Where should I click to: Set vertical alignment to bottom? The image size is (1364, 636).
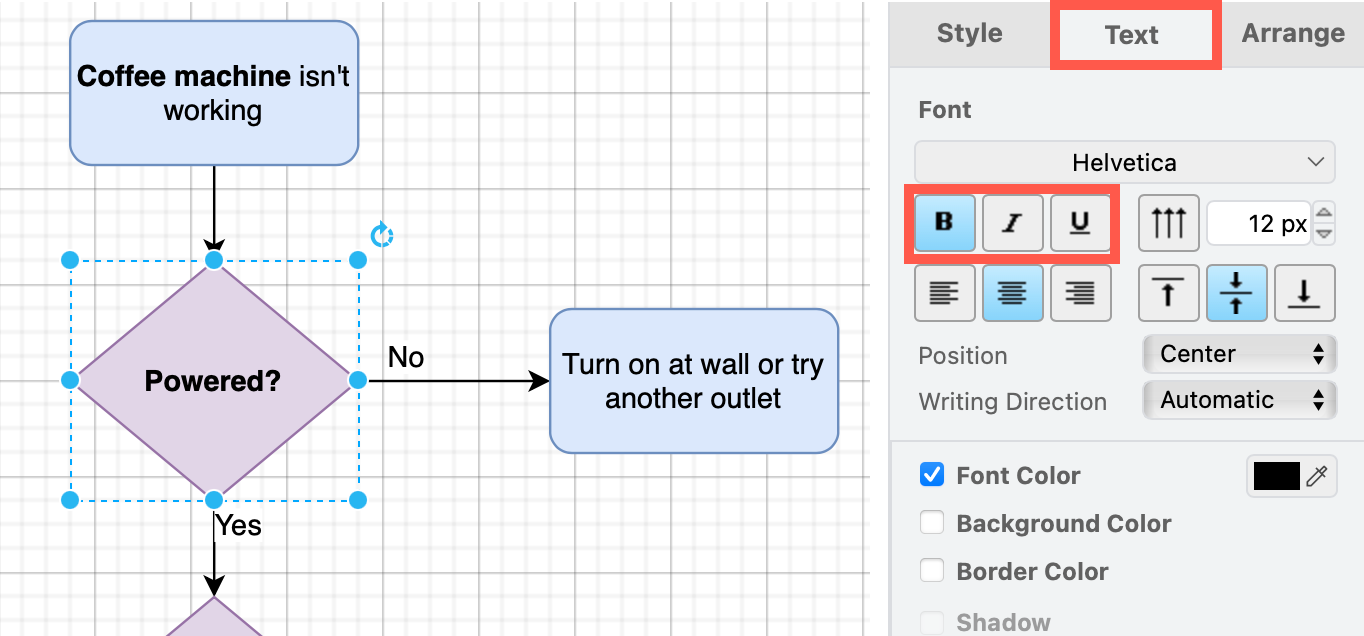pos(1304,292)
